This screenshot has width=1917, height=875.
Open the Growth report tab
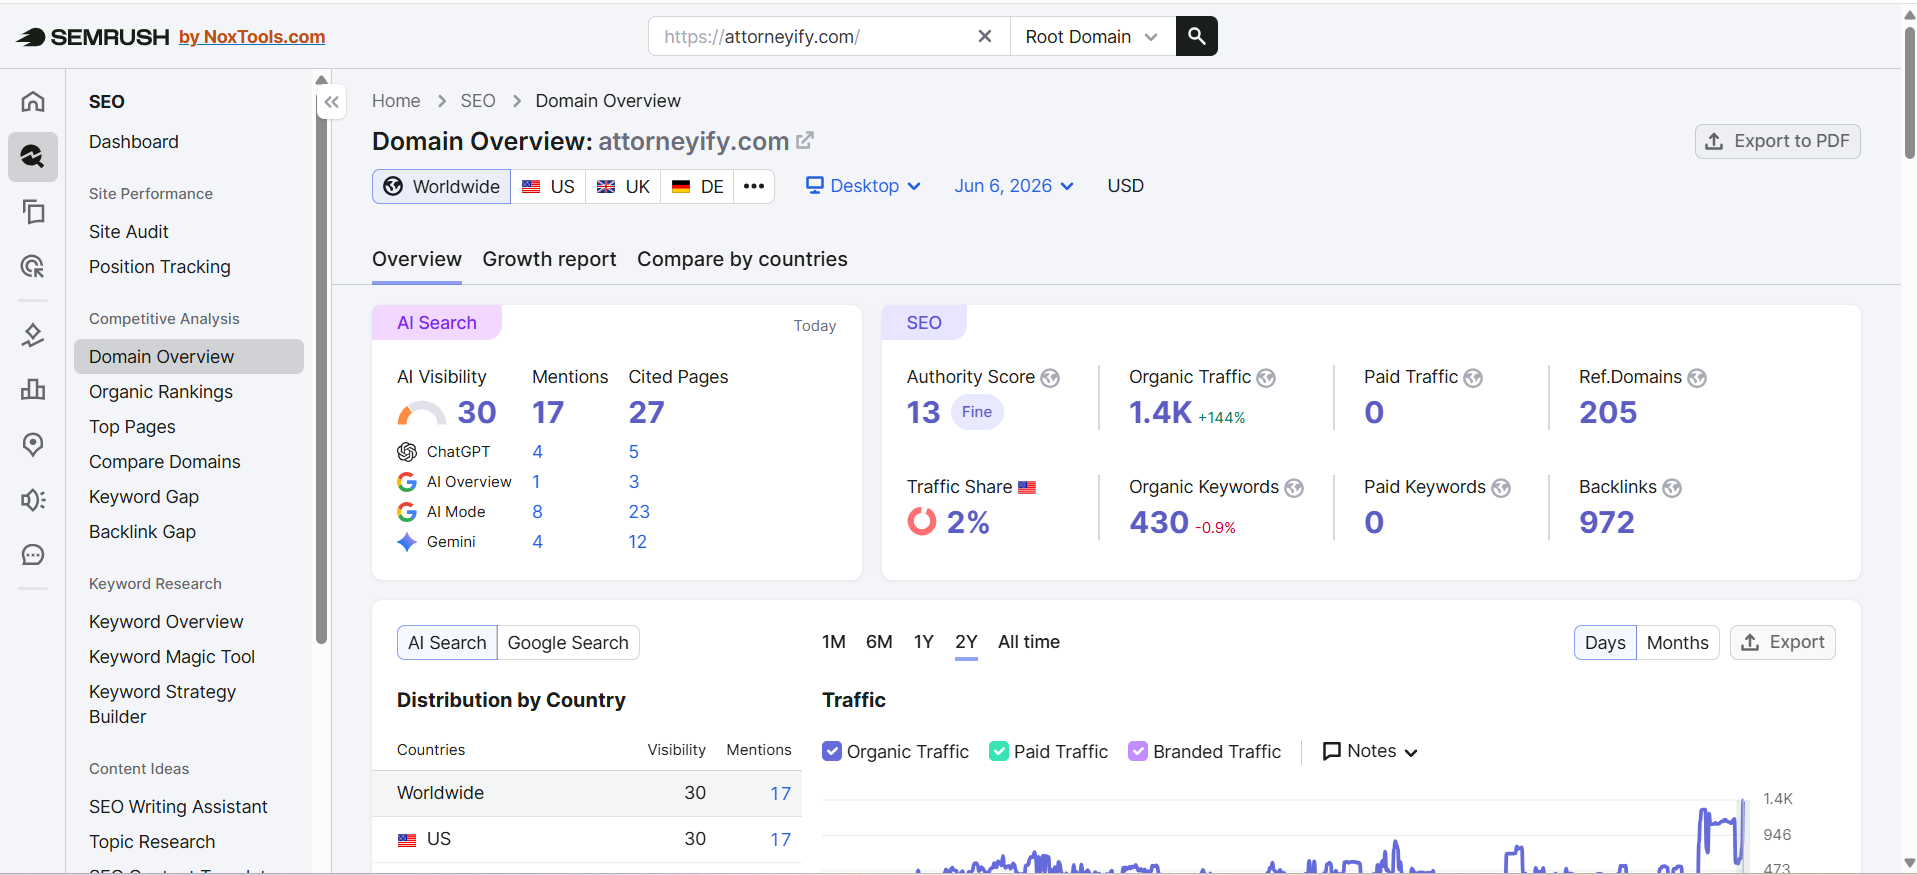click(549, 259)
